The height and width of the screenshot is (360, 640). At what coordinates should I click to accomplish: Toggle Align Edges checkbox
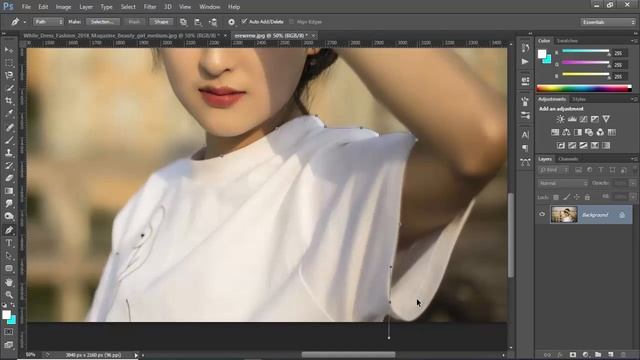291,22
